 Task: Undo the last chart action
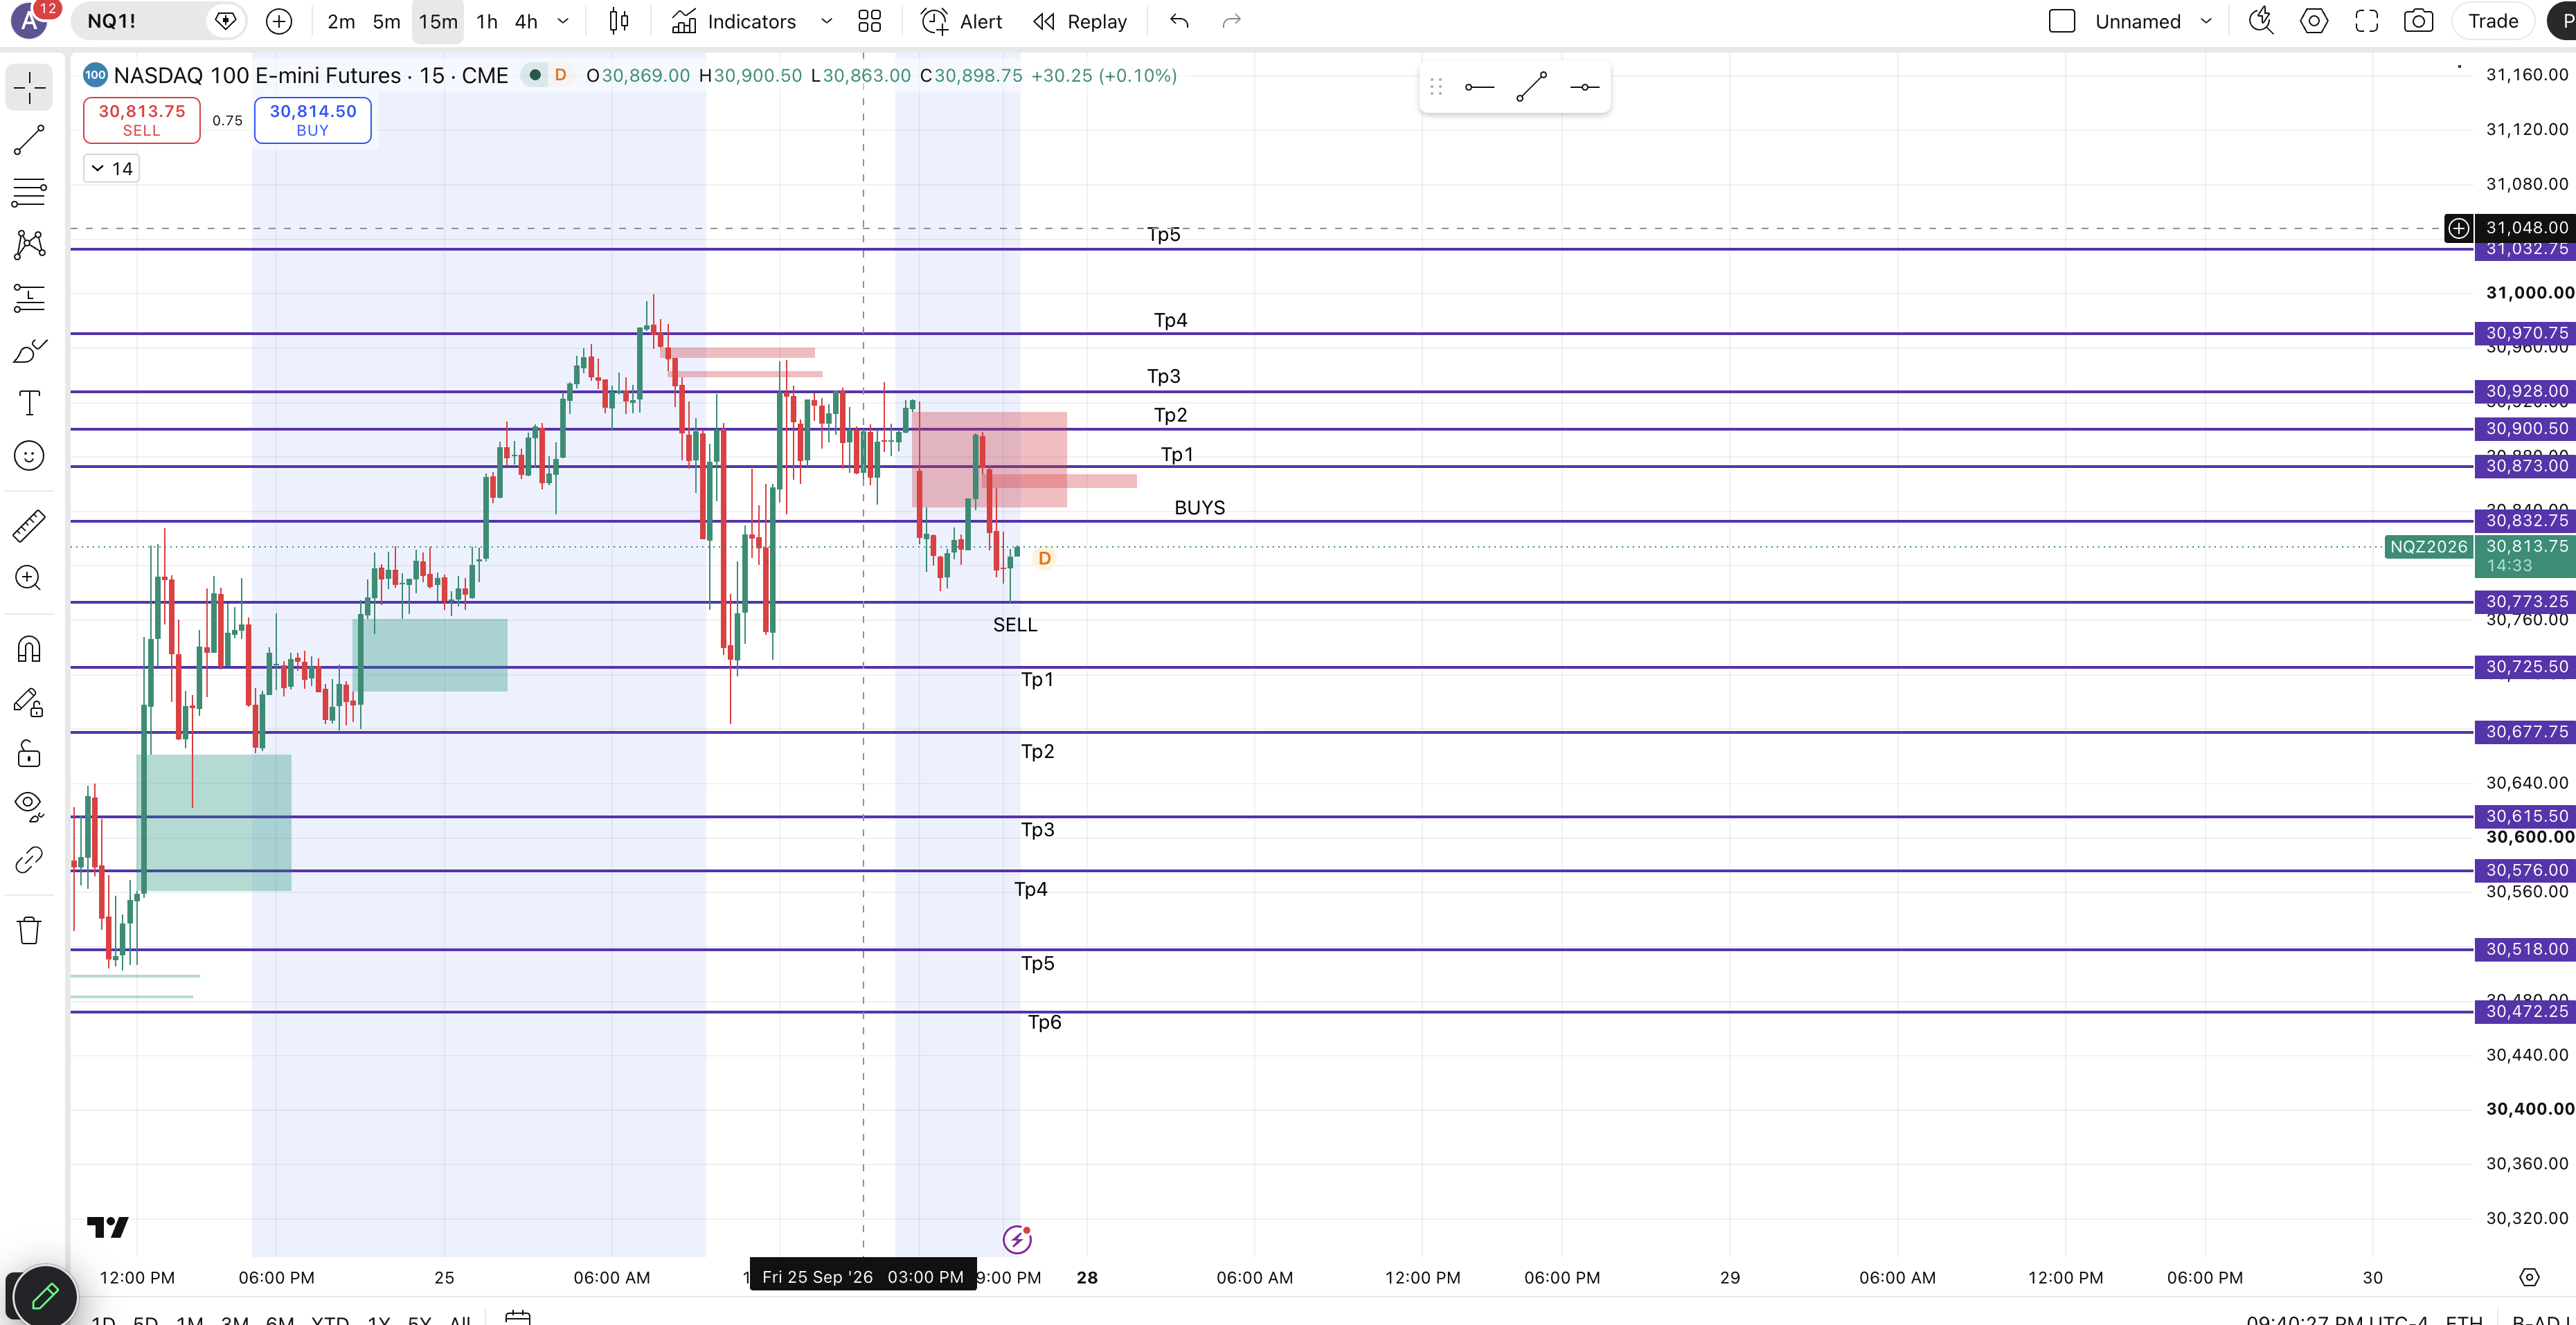pos(1180,21)
